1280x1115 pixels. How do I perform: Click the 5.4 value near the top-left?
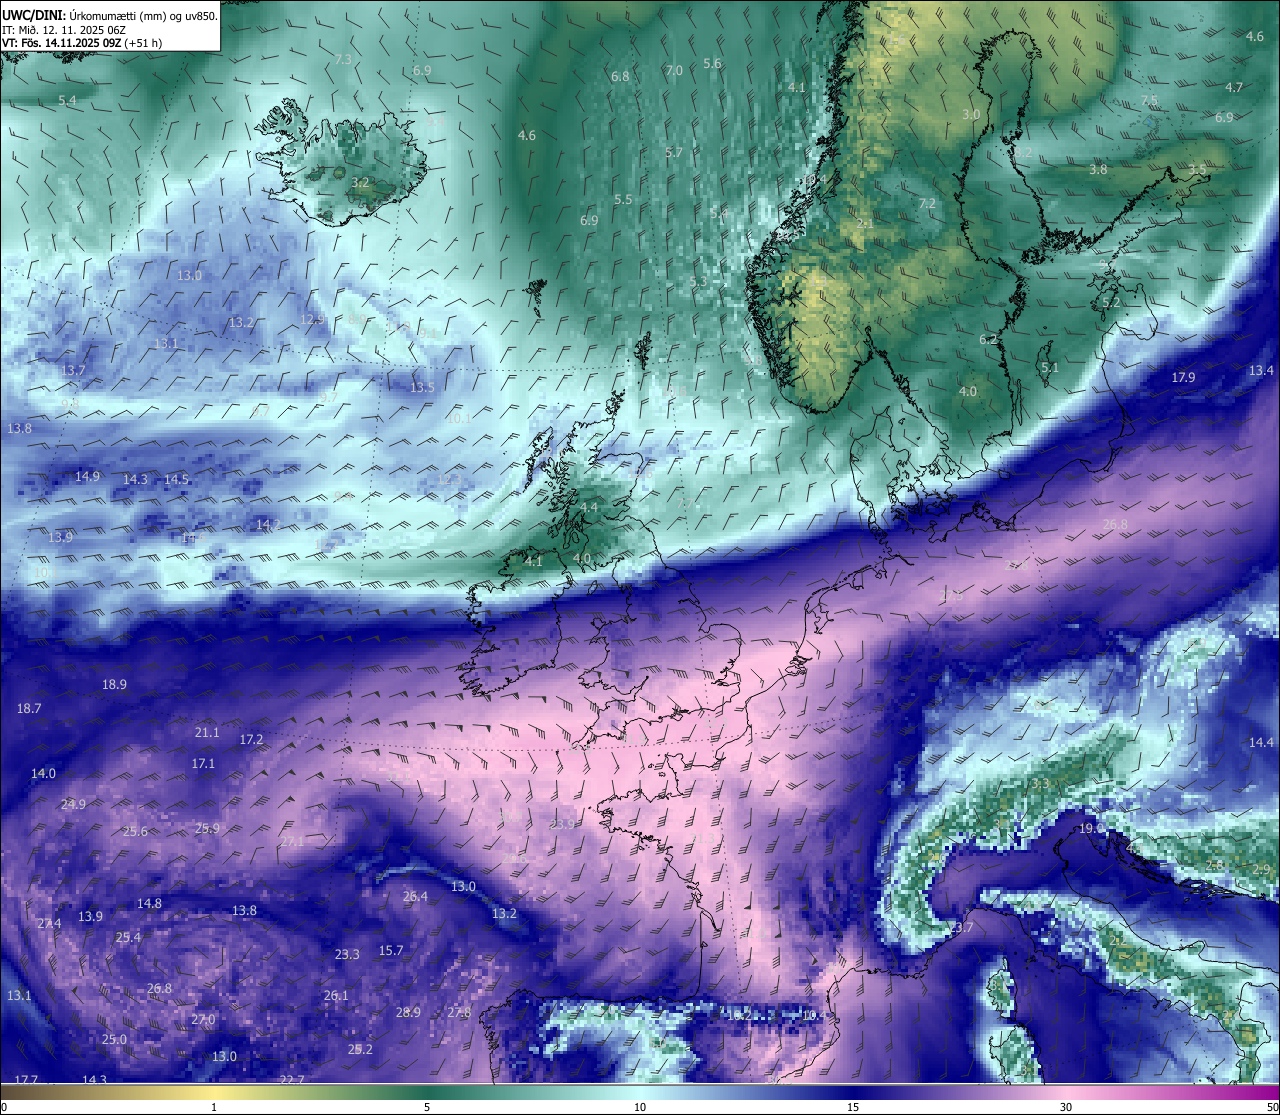(x=67, y=101)
